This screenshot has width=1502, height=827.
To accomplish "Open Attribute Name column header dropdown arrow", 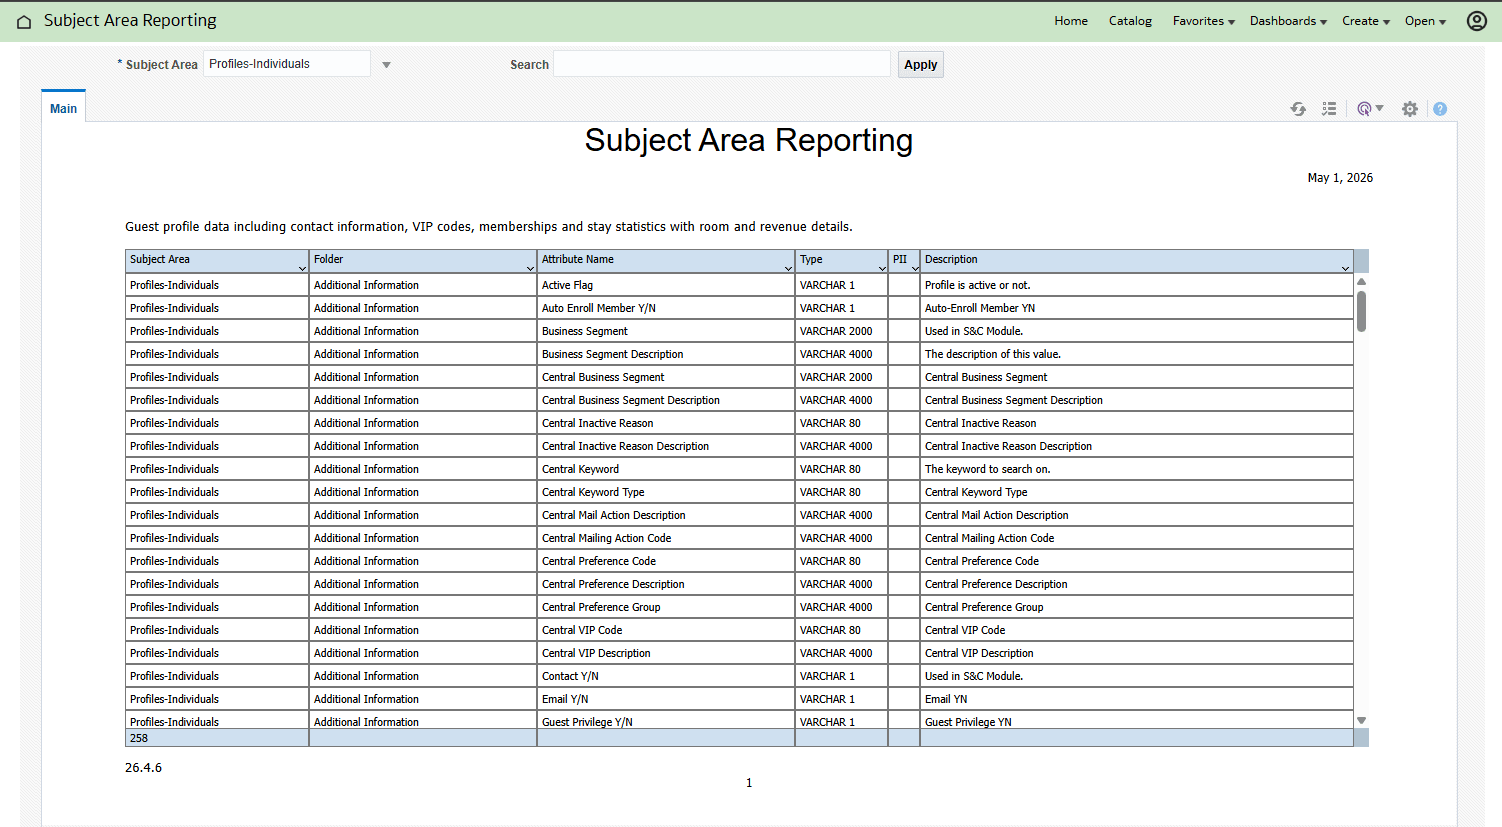I will pos(788,268).
